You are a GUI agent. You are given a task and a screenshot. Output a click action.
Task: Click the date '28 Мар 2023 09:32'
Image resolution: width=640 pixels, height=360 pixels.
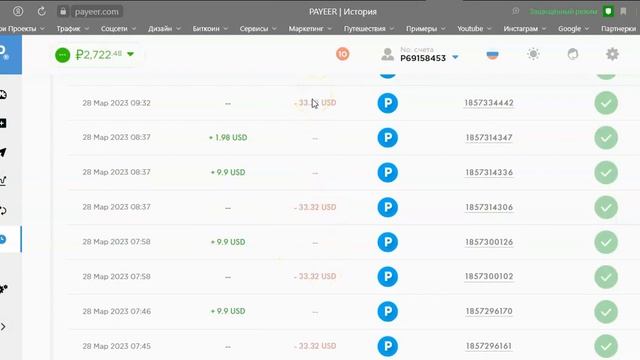point(116,103)
